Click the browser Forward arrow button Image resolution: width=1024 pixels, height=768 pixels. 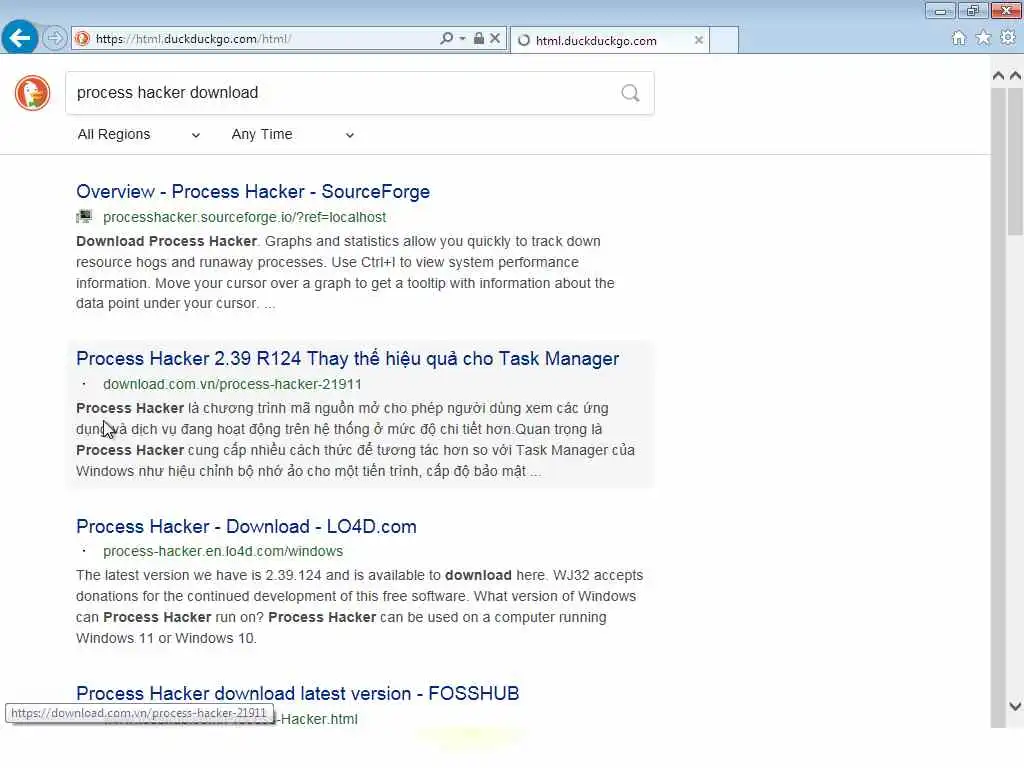point(55,38)
